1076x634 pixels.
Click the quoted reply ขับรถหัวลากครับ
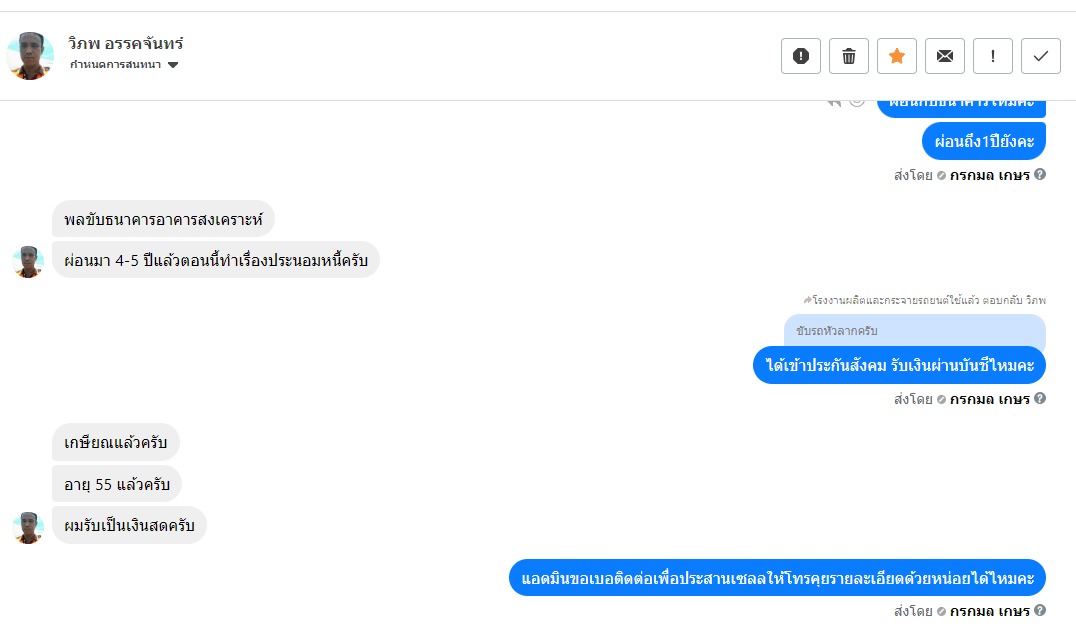[914, 331]
